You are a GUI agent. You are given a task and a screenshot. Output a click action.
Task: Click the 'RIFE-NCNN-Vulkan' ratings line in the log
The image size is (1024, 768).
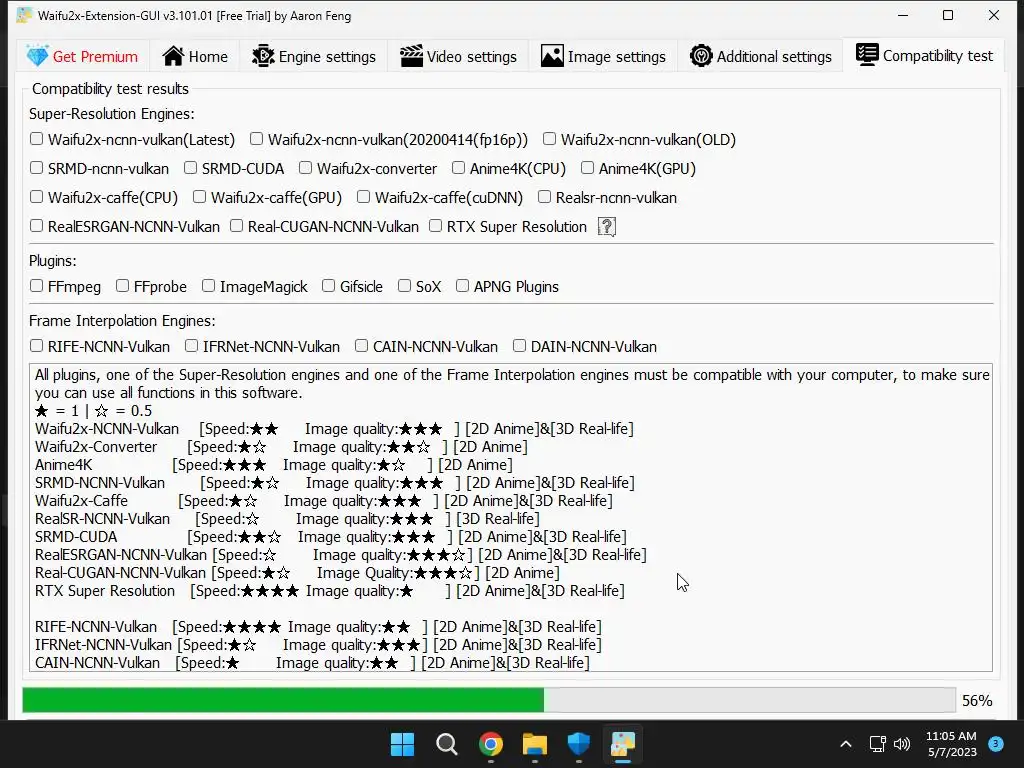318,627
